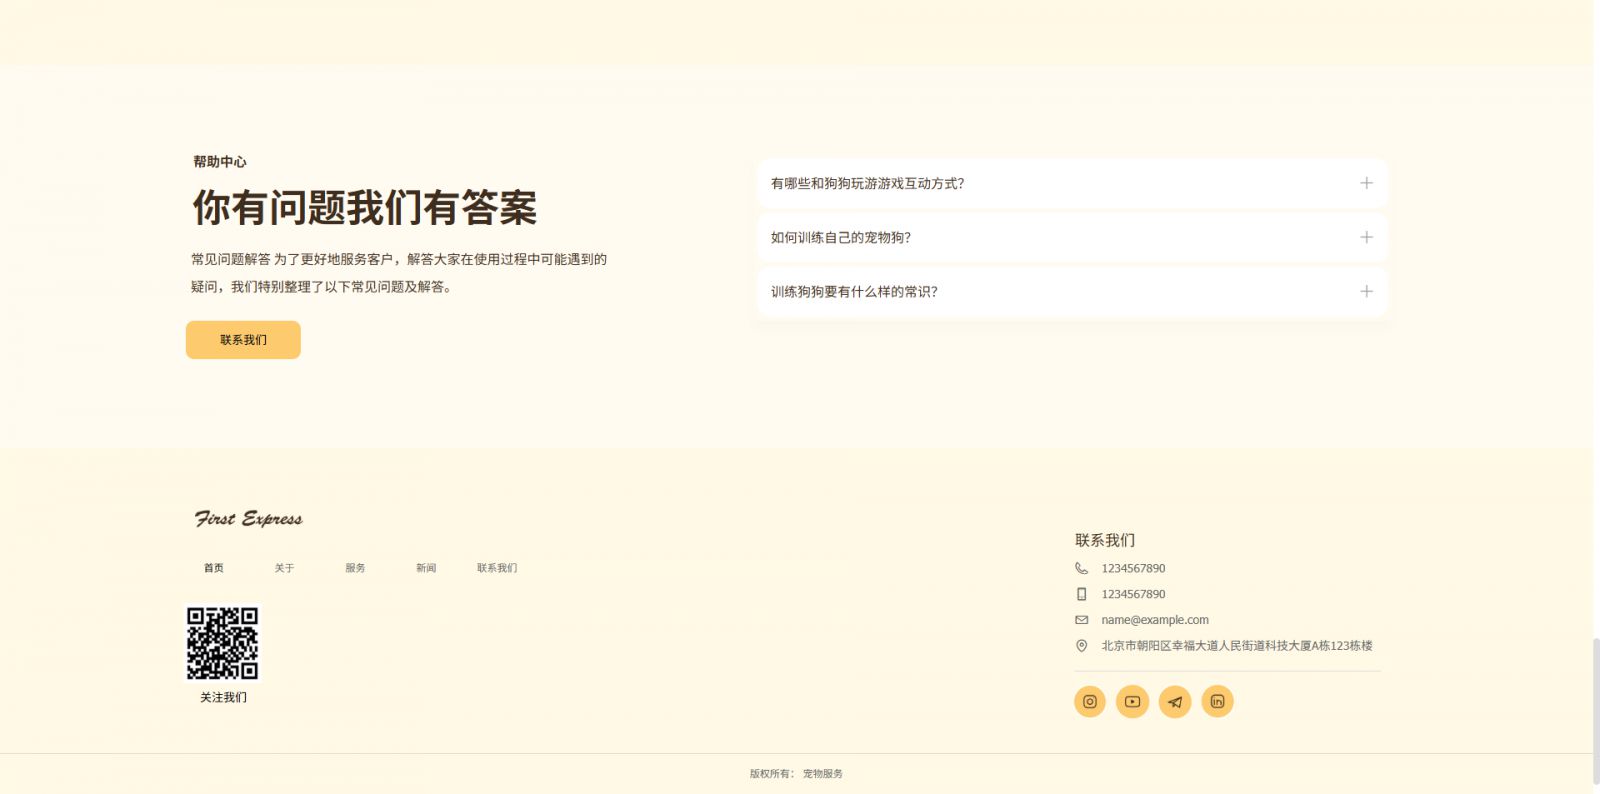The image size is (1600, 794).
Task: Click the address 北京市朝阳区幸福大道人民街道科技大厦A栋123栋楼
Action: pos(1237,646)
